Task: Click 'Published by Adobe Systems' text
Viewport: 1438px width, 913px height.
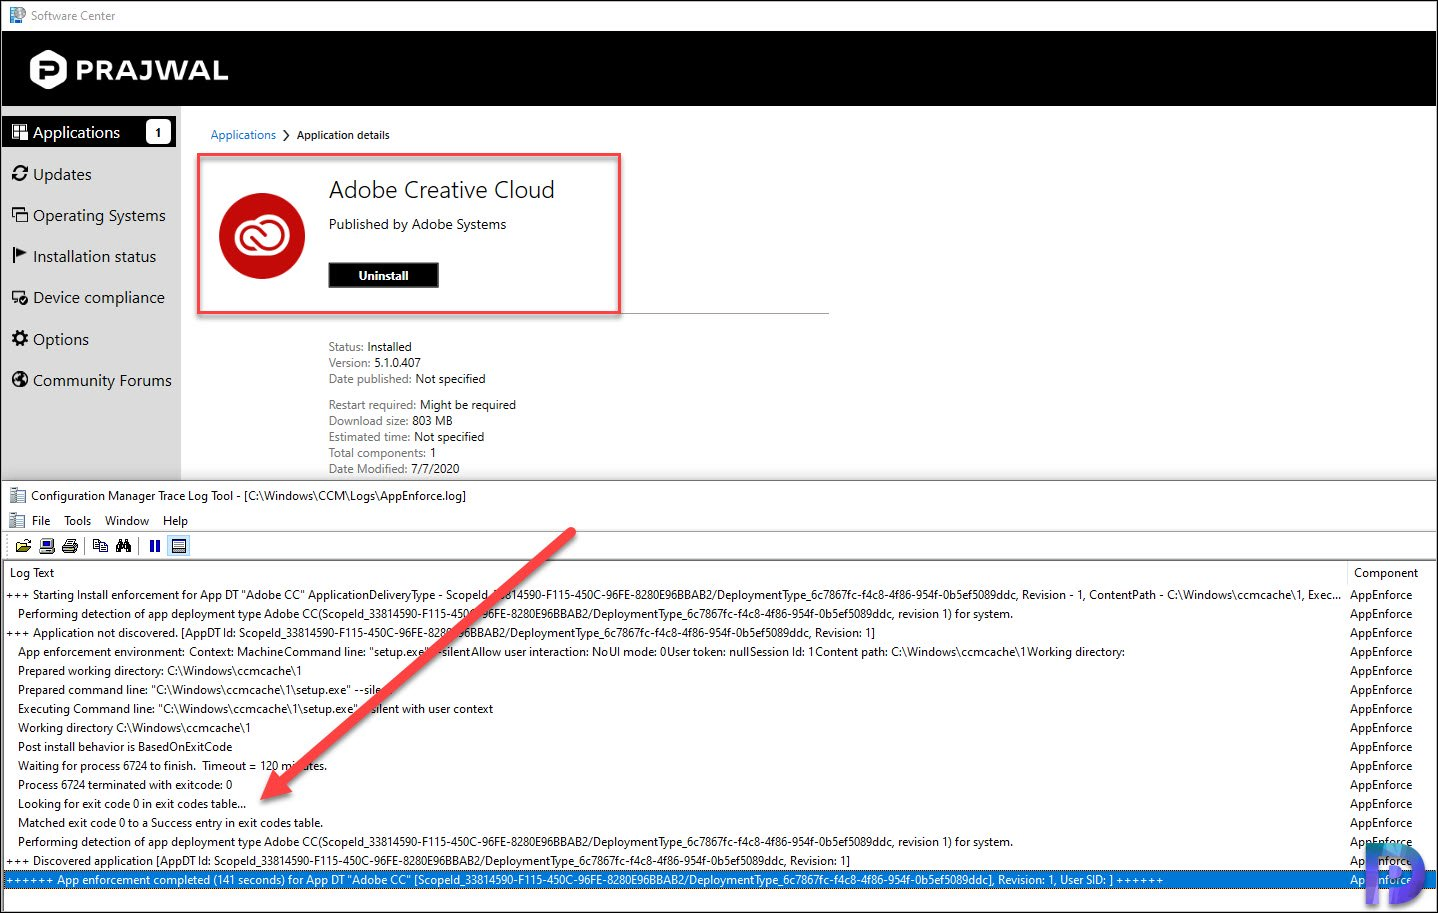Action: click(x=417, y=224)
